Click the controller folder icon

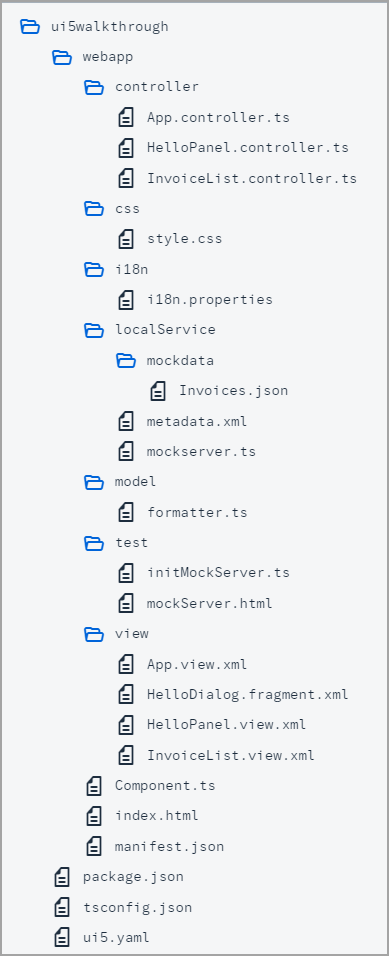click(x=94, y=87)
